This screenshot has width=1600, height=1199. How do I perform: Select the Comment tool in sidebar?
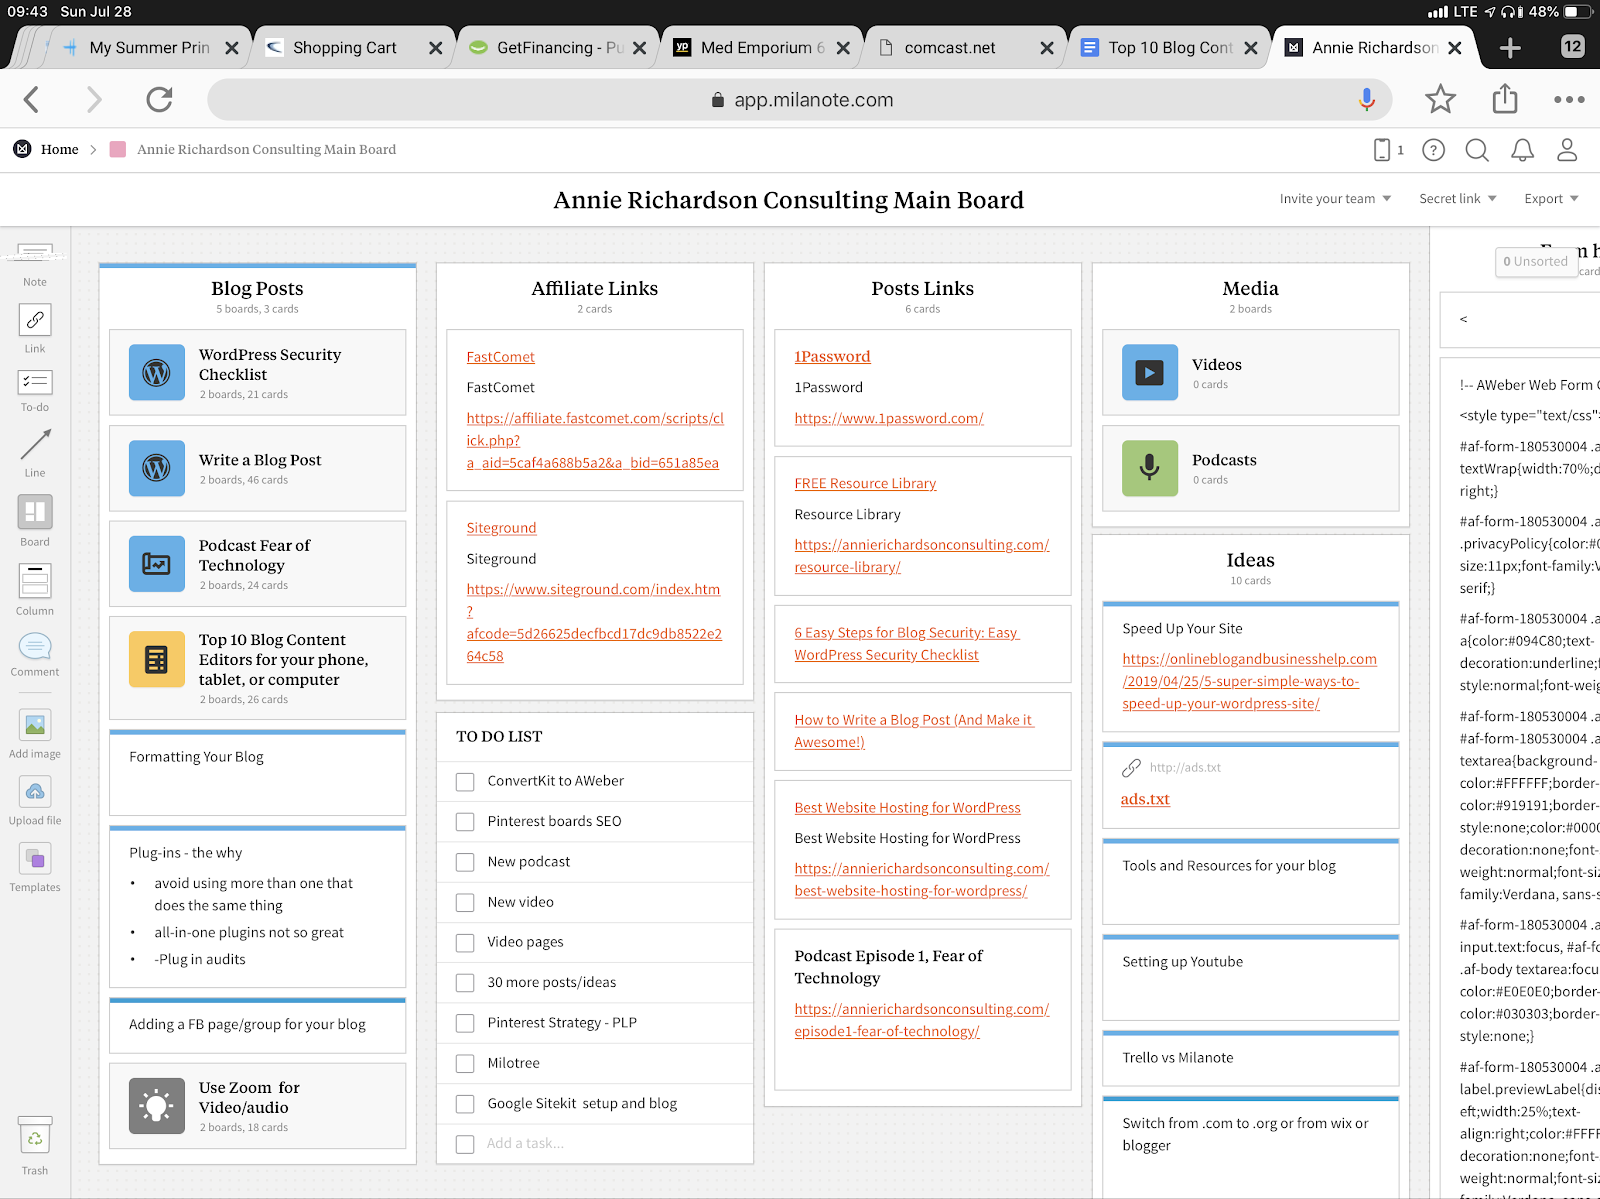click(35, 654)
